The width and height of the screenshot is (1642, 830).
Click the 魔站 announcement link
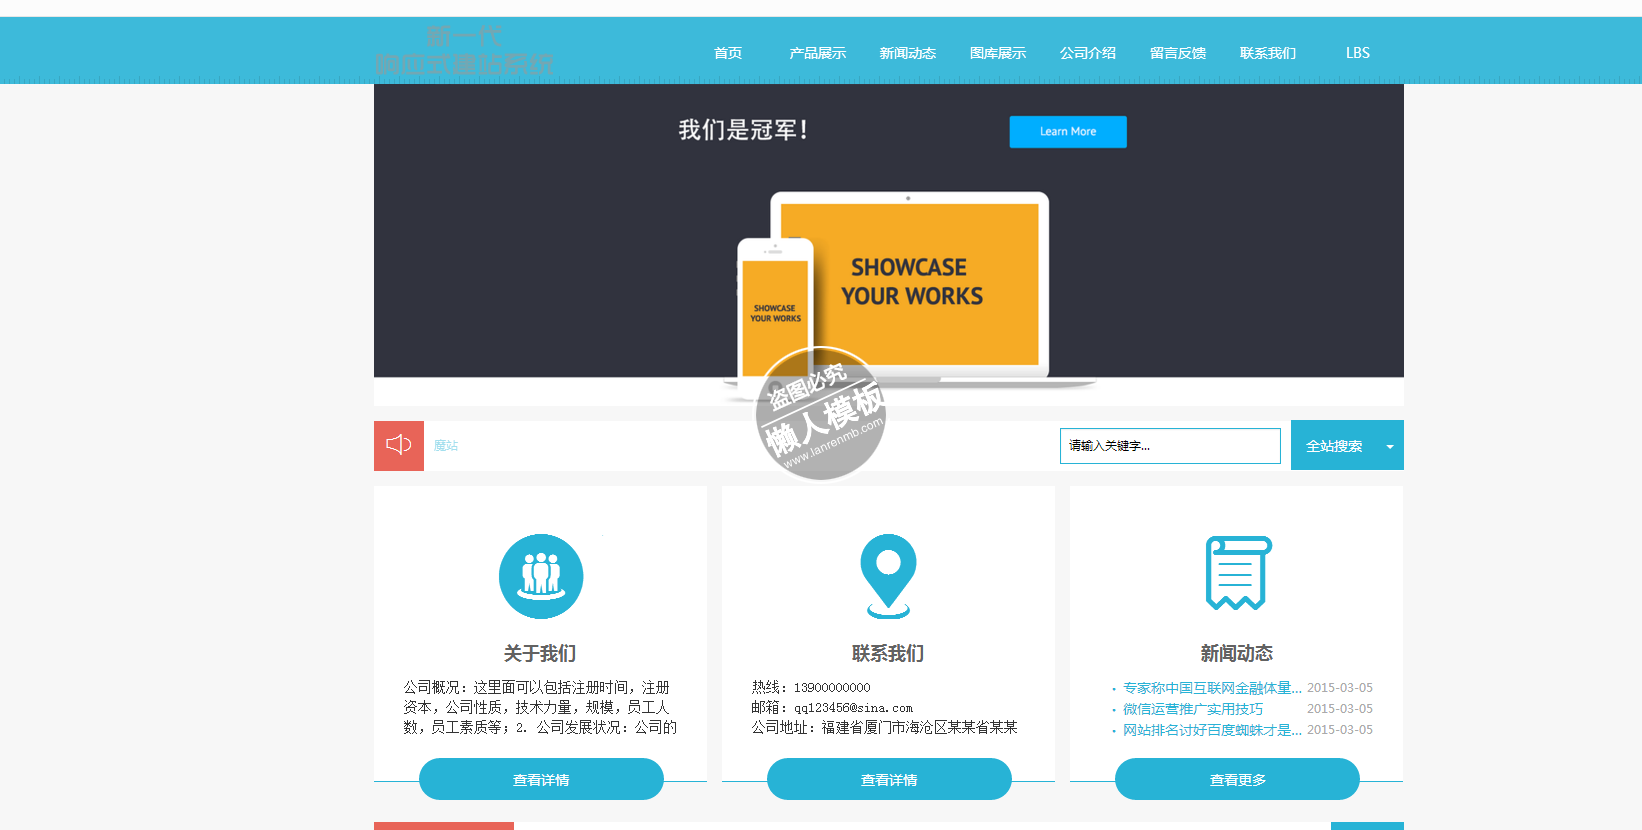(x=446, y=446)
